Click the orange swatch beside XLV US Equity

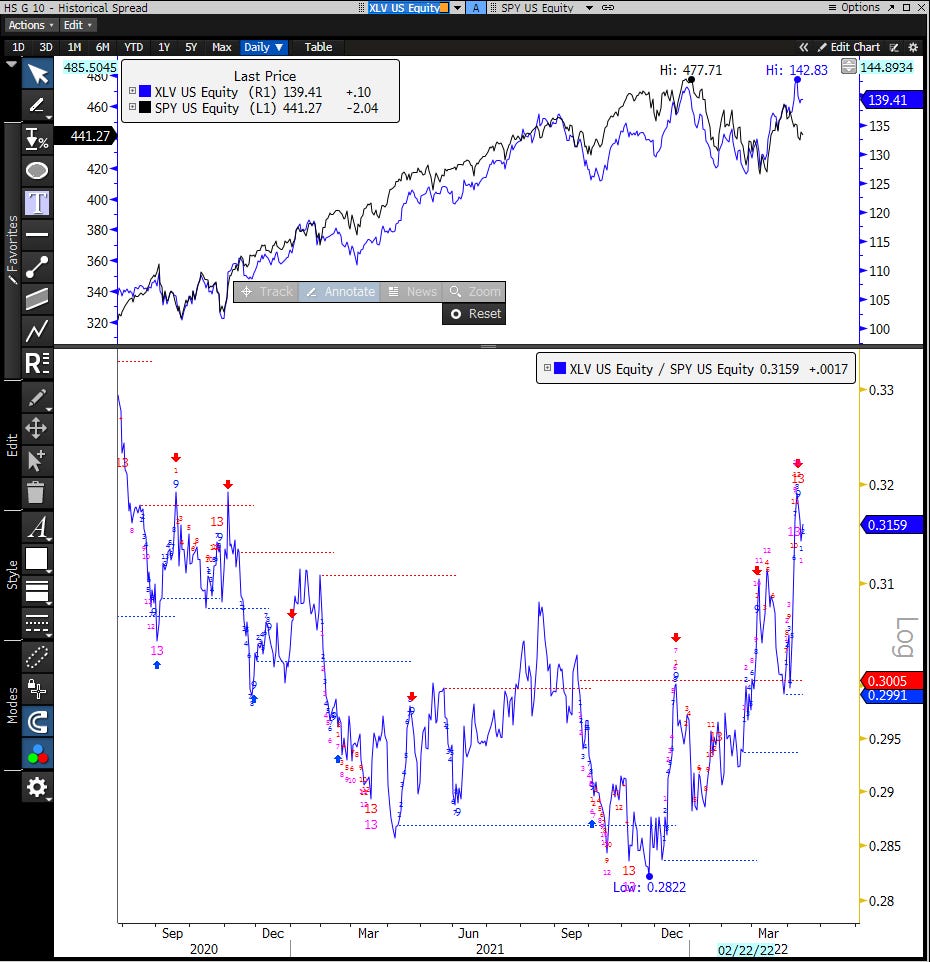click(444, 7)
